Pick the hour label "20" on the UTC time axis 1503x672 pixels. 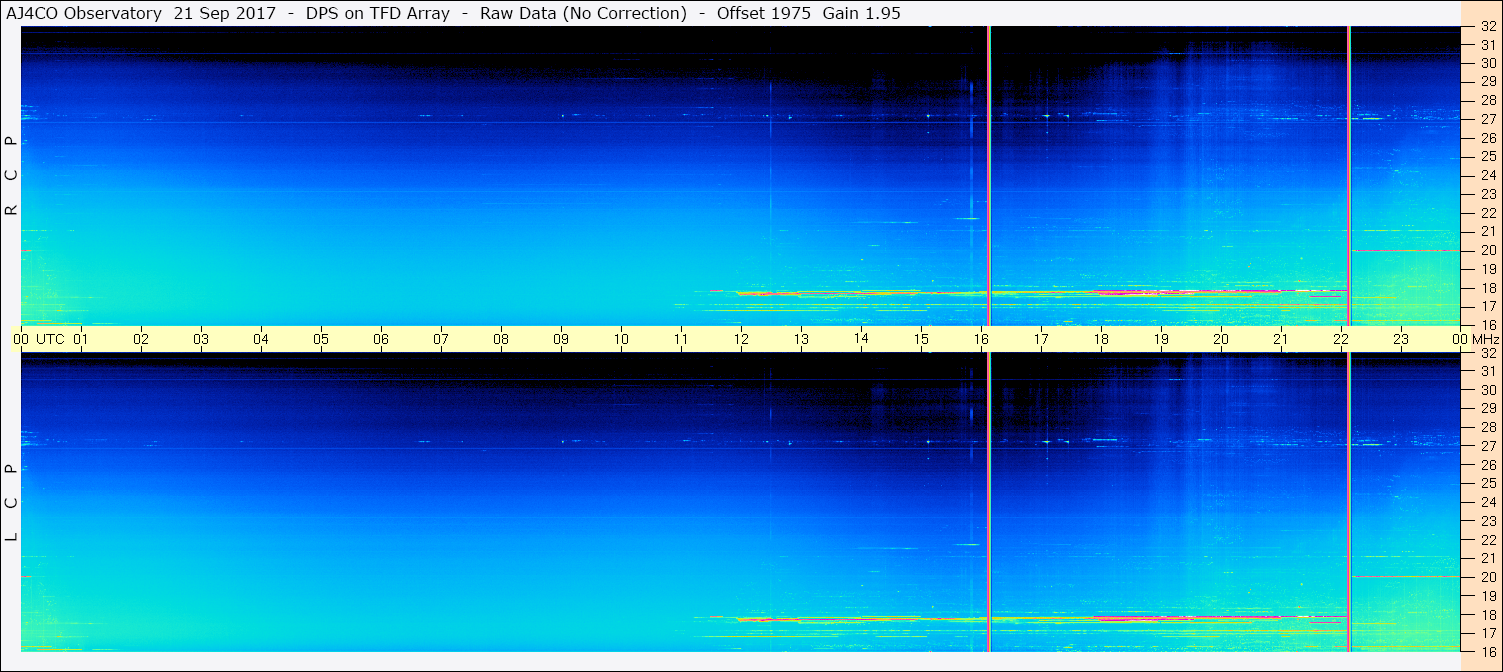1221,339
